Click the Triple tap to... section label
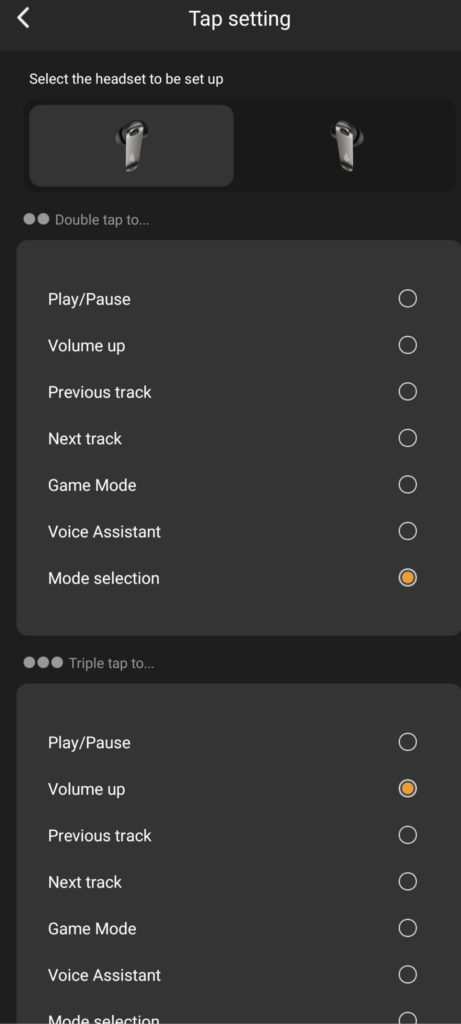Image resolution: width=461 pixels, height=1024 pixels. pyautogui.click(x=112, y=664)
